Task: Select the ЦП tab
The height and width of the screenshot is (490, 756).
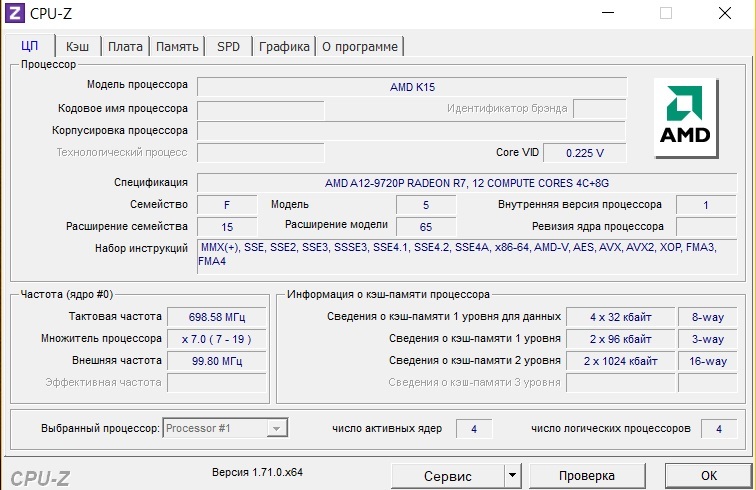Action: [x=29, y=46]
